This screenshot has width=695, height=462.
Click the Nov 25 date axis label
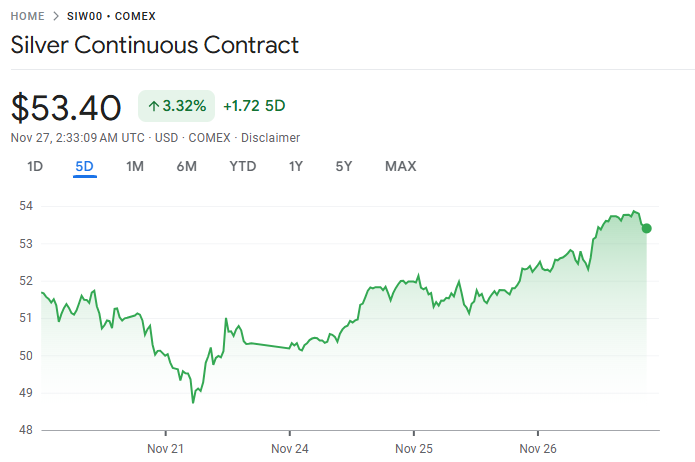[x=413, y=448]
